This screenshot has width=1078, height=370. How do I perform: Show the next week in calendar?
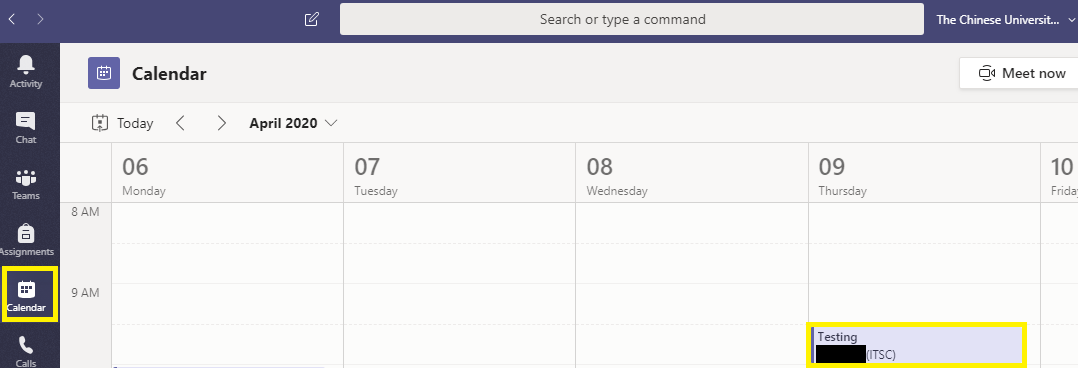tap(221, 123)
